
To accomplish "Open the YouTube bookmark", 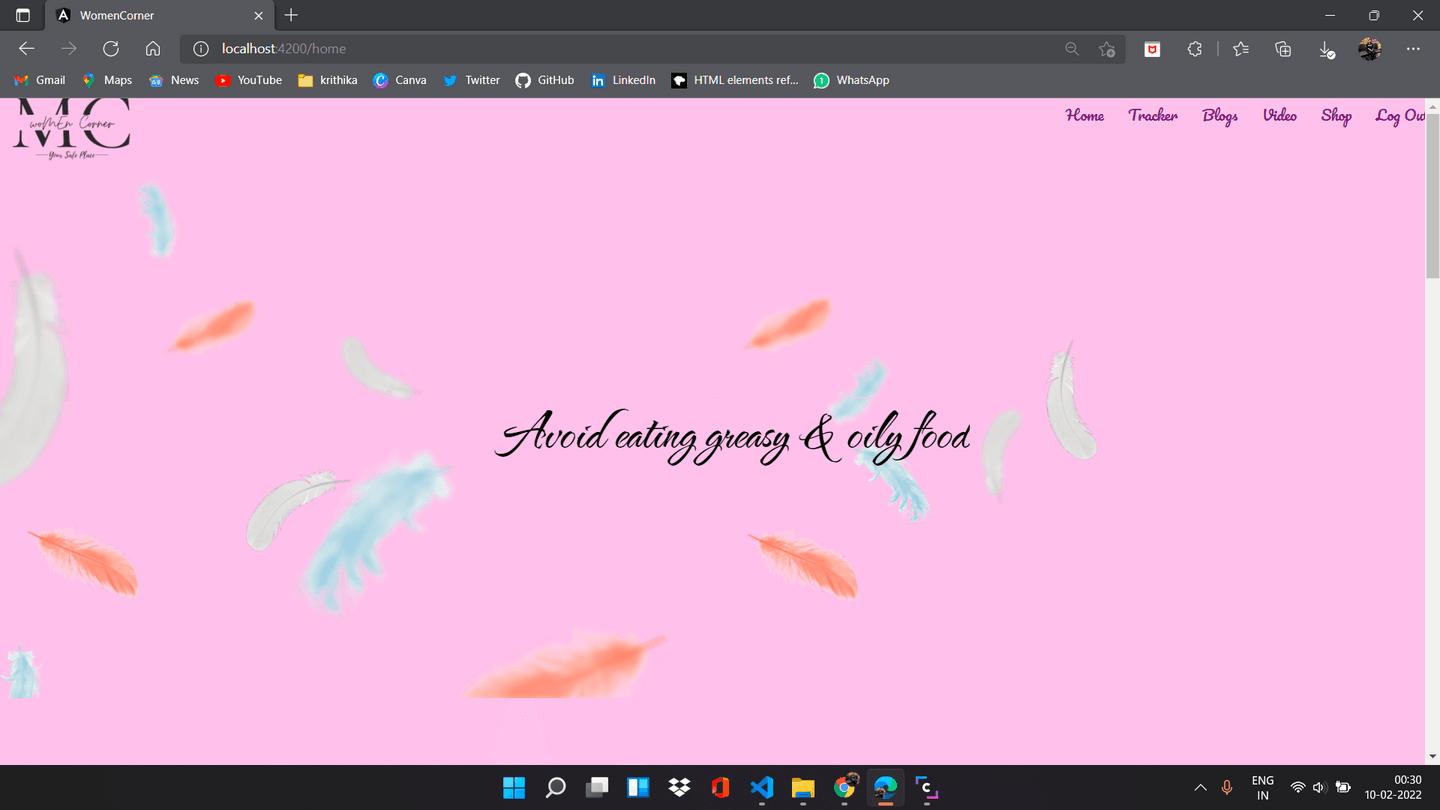I will (x=249, y=80).
